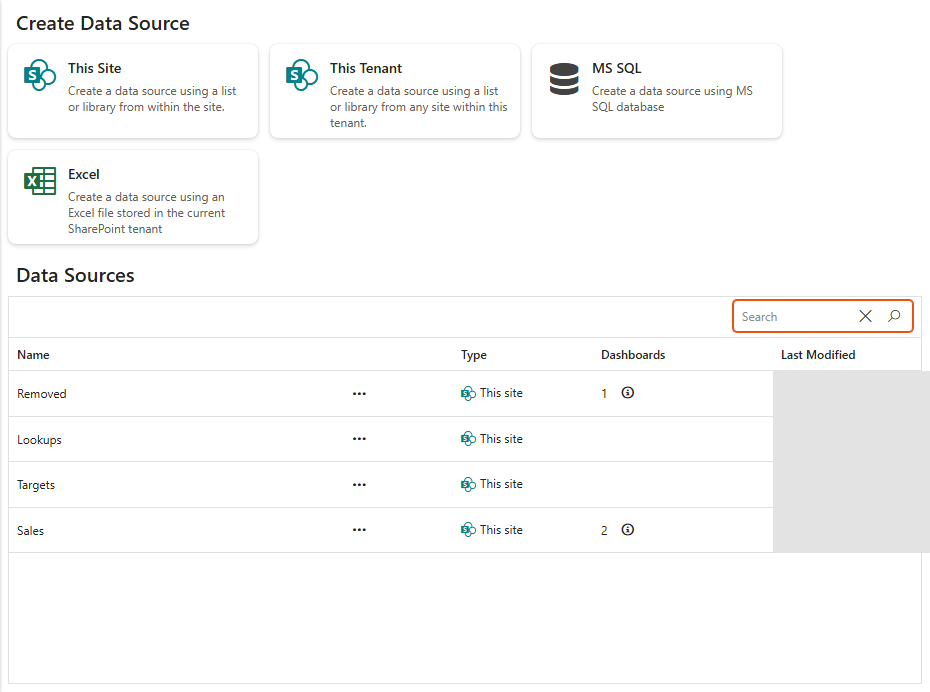Click the magnifier search icon

click(894, 316)
